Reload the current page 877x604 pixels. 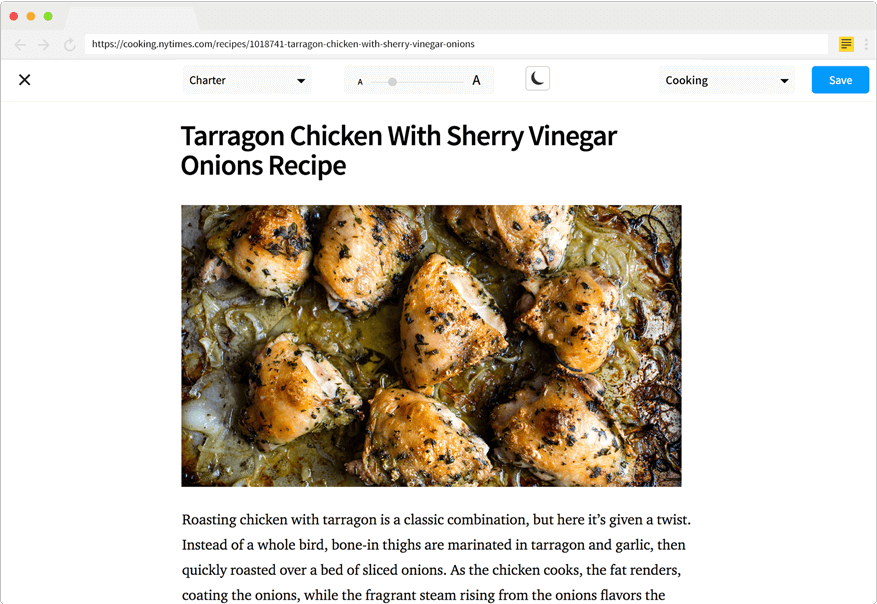pyautogui.click(x=69, y=45)
